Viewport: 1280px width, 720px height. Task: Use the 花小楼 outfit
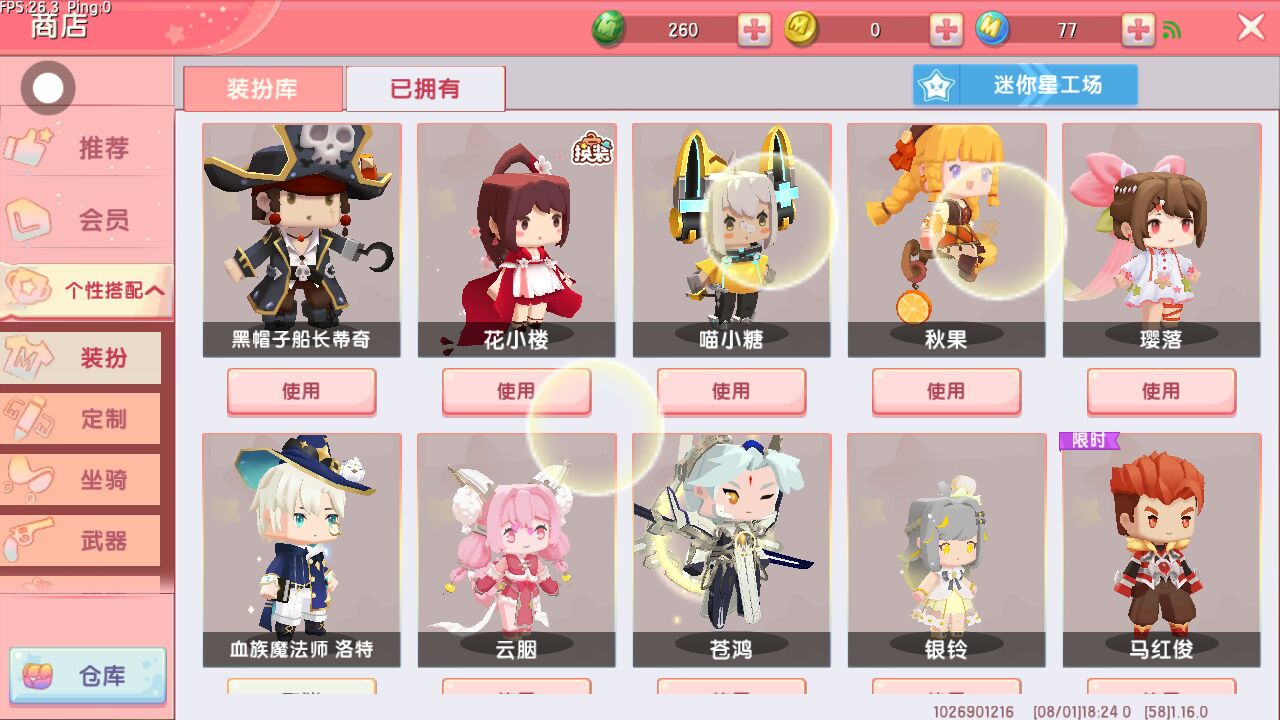tap(516, 391)
